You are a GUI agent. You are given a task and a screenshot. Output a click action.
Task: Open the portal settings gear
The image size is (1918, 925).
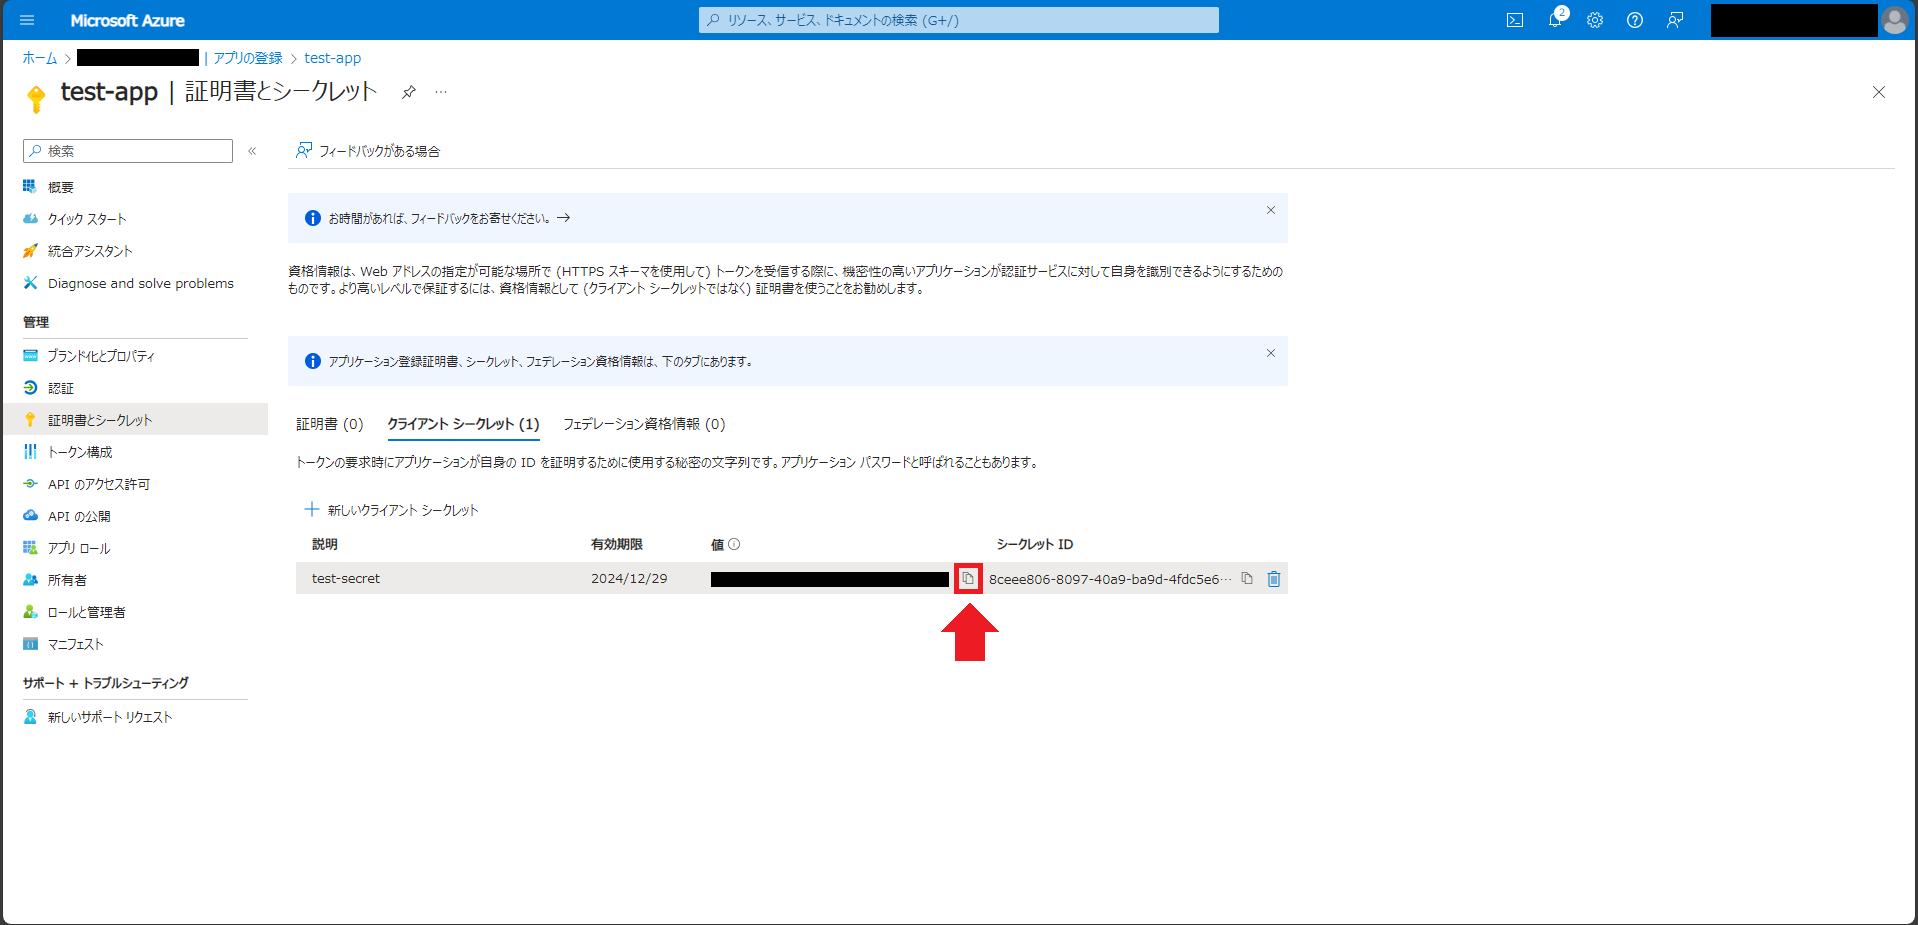click(1595, 20)
